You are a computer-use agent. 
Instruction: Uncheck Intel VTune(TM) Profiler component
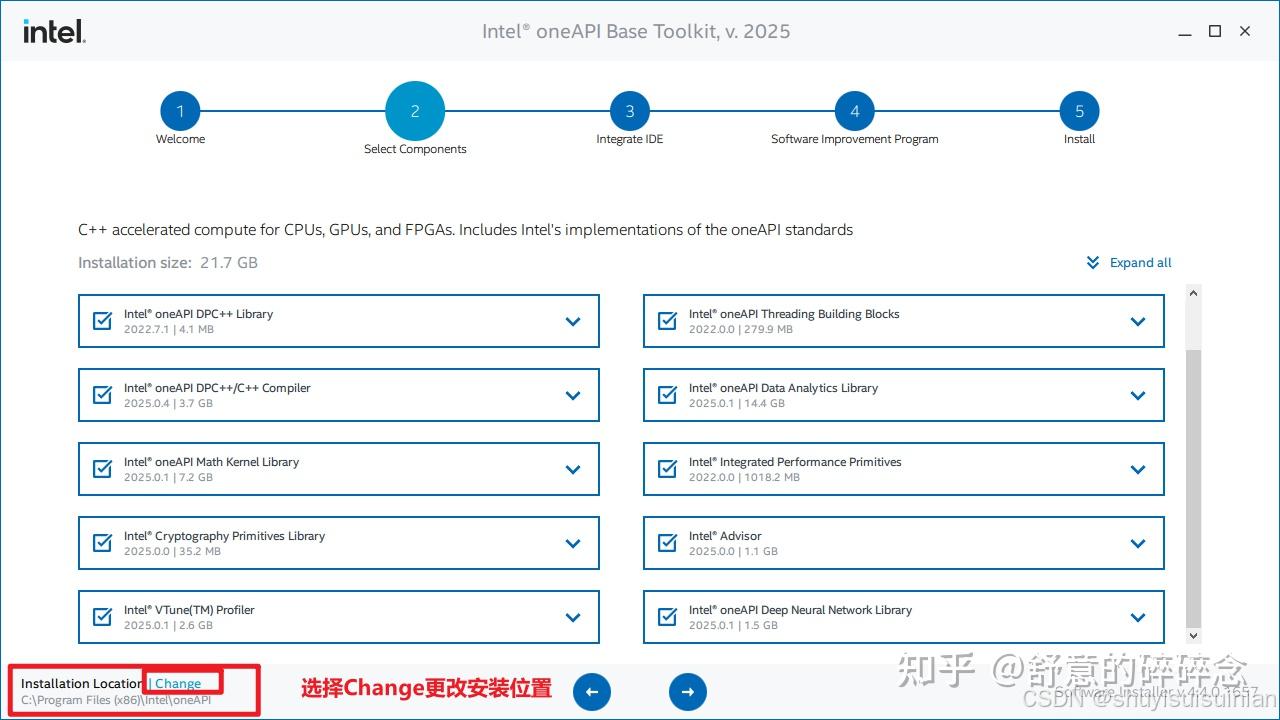click(x=101, y=617)
